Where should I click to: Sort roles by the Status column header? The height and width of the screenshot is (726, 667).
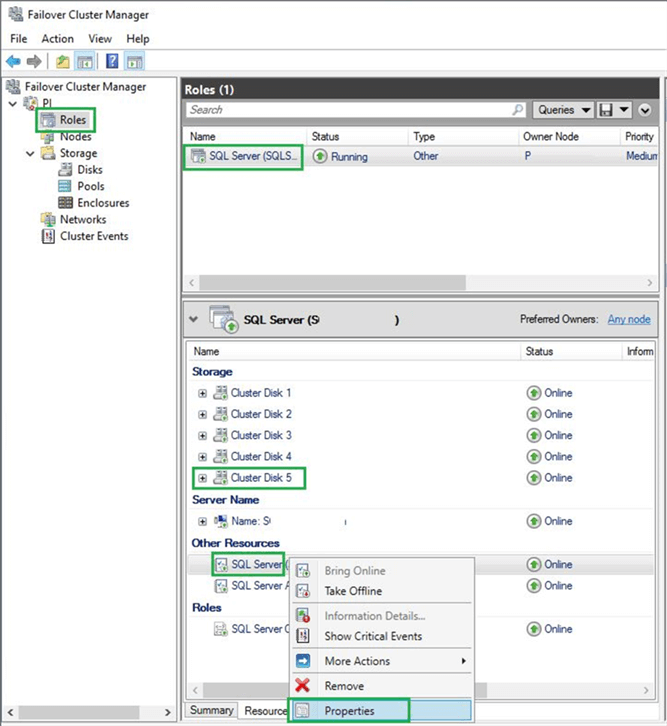point(358,137)
